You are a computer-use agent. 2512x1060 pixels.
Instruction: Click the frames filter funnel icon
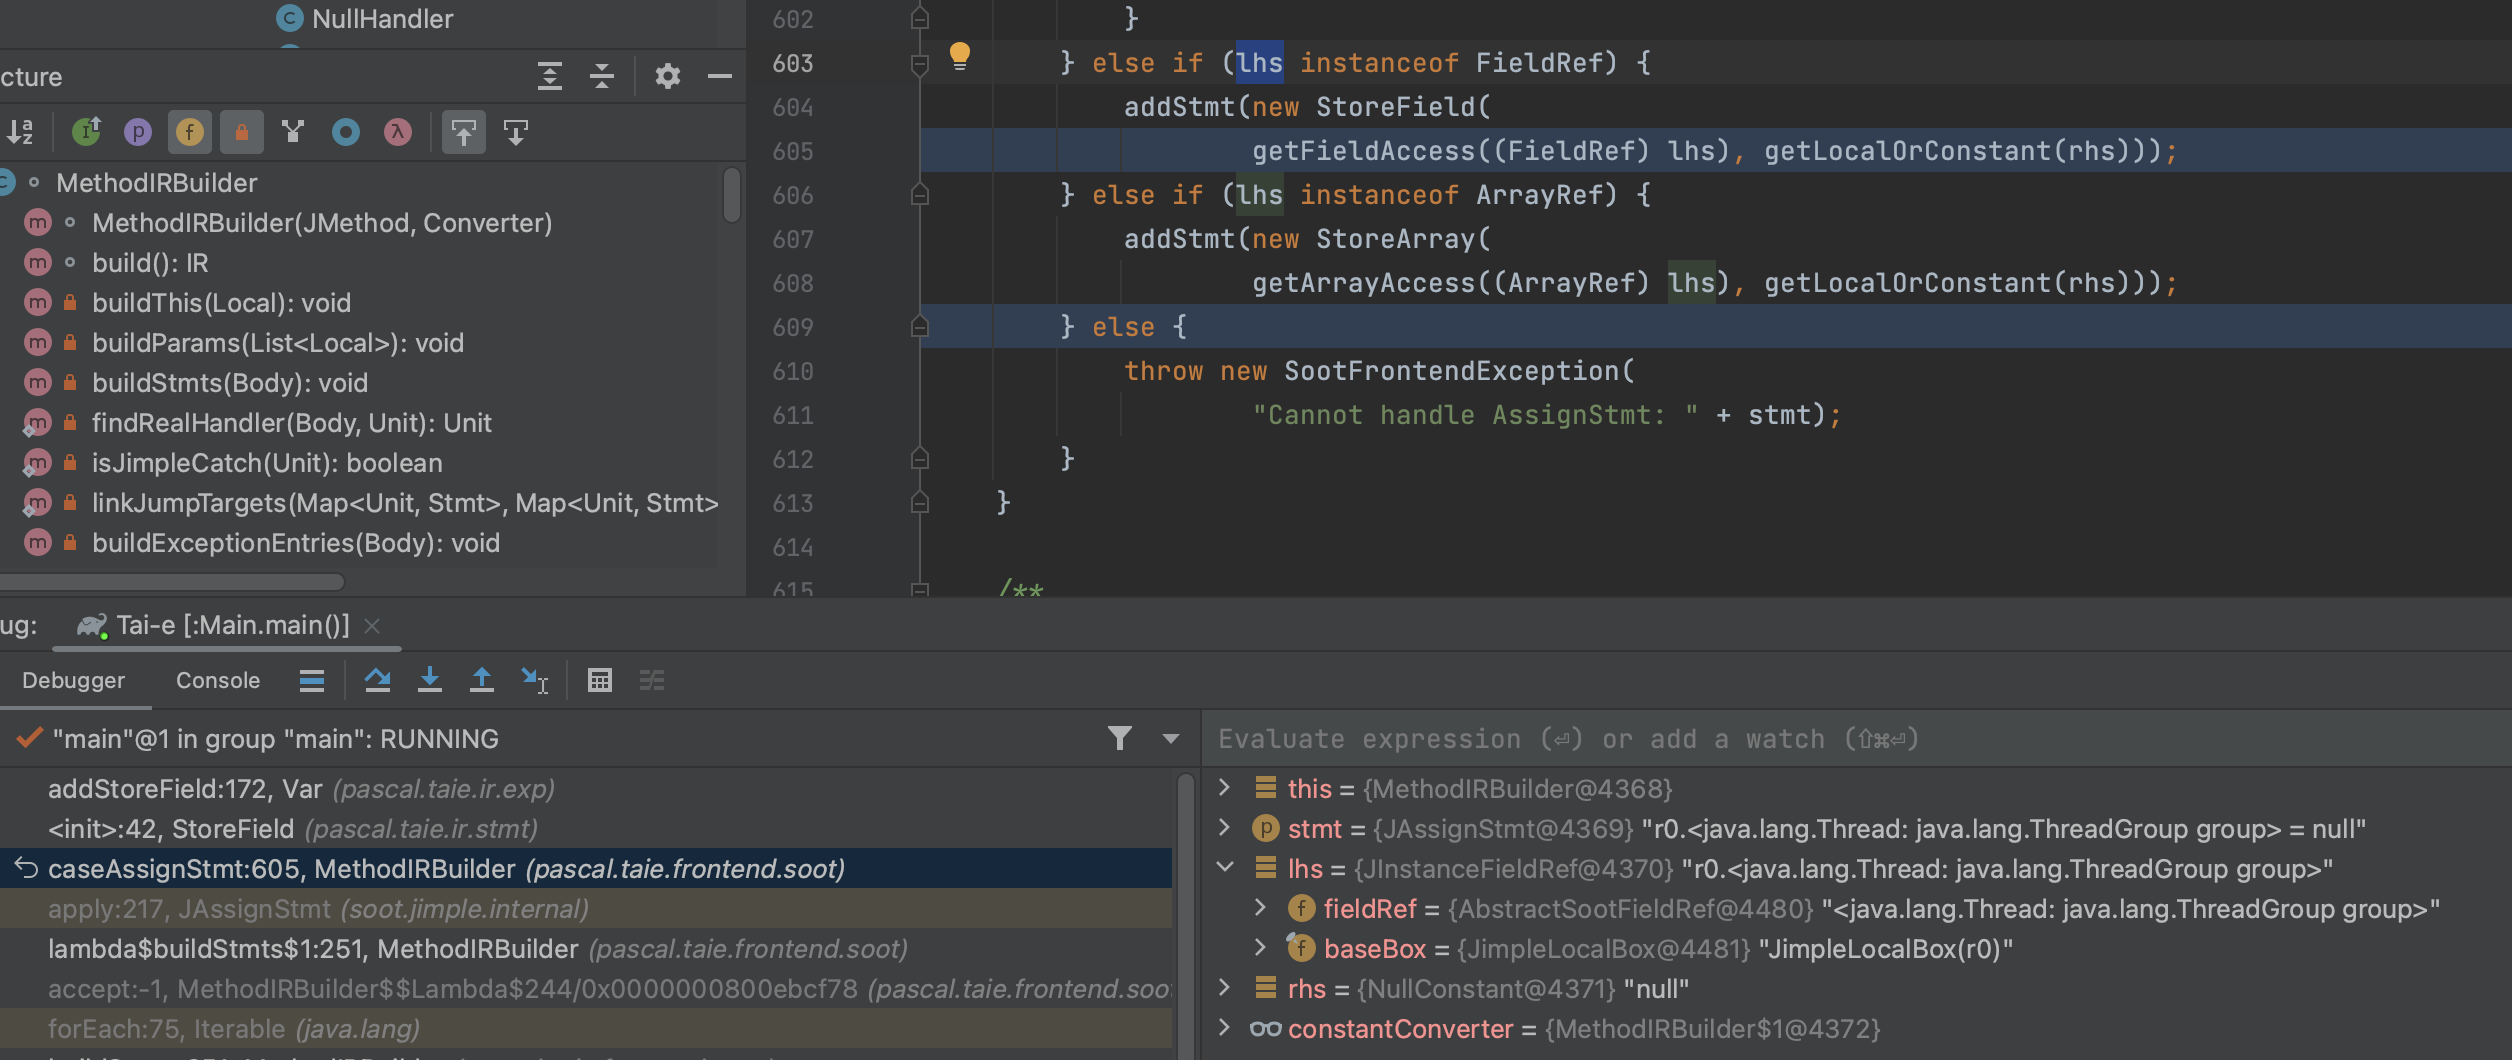[1120, 739]
